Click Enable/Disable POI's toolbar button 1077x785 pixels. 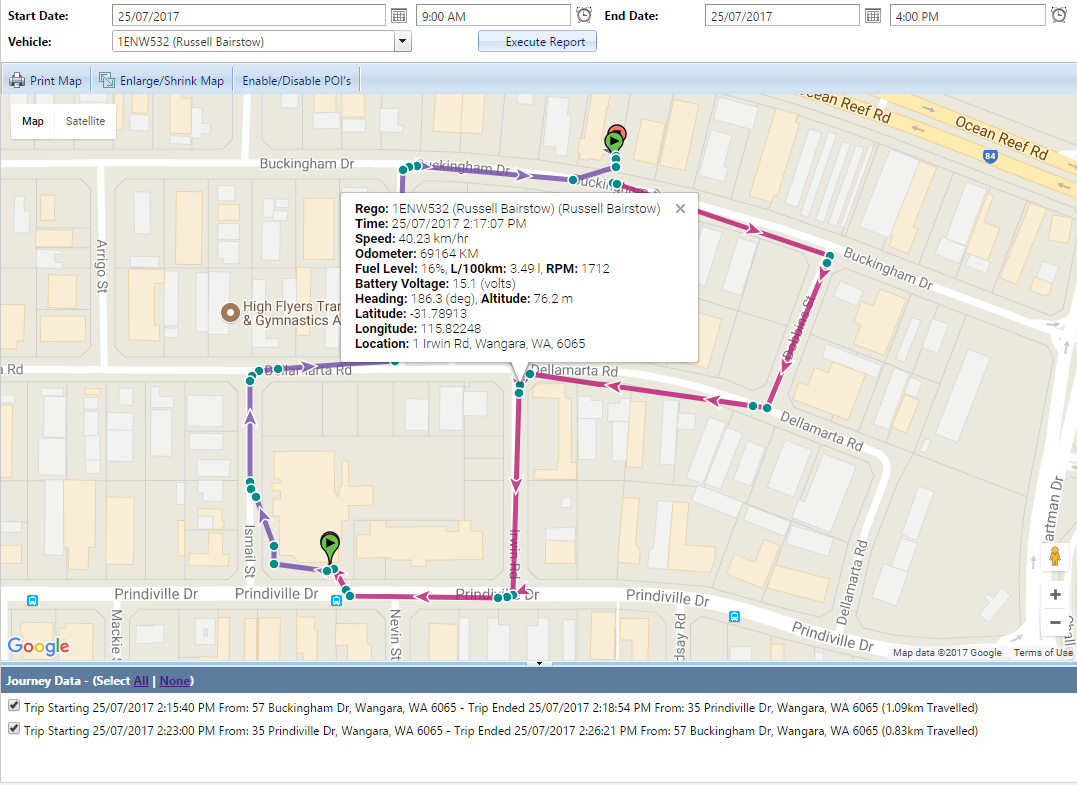point(296,80)
